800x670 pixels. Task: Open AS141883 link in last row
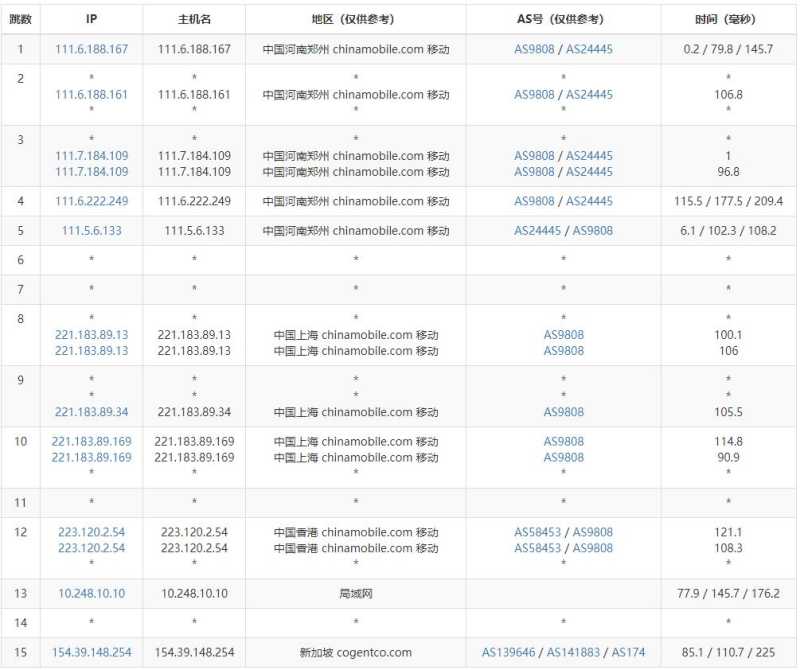coord(573,652)
